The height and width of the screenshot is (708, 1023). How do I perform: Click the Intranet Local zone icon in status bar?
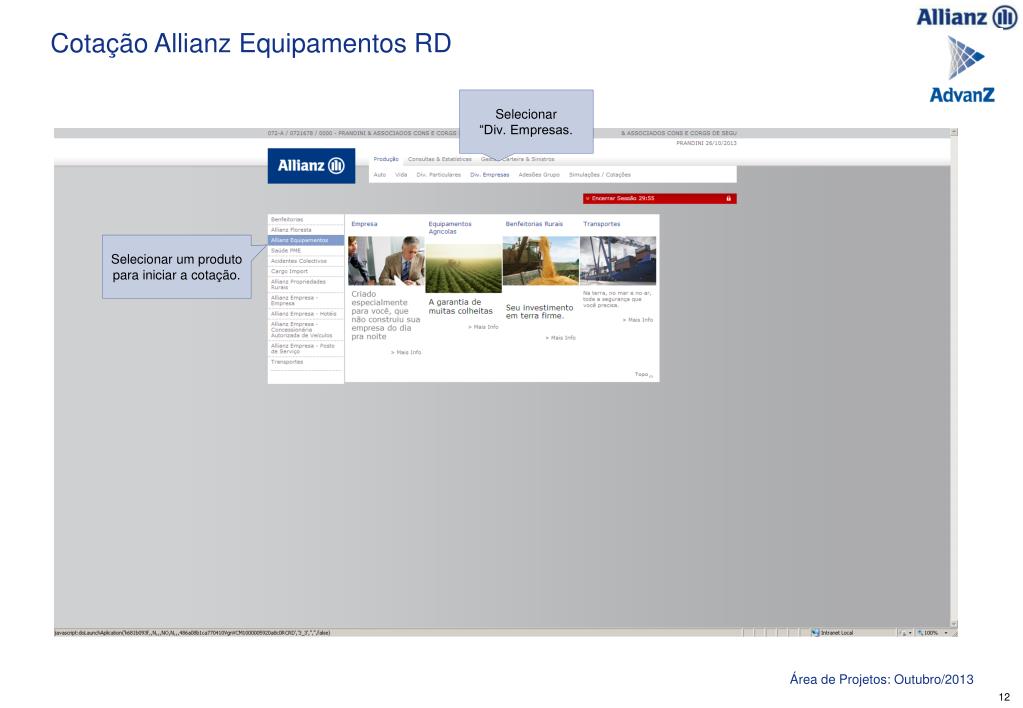click(x=816, y=632)
